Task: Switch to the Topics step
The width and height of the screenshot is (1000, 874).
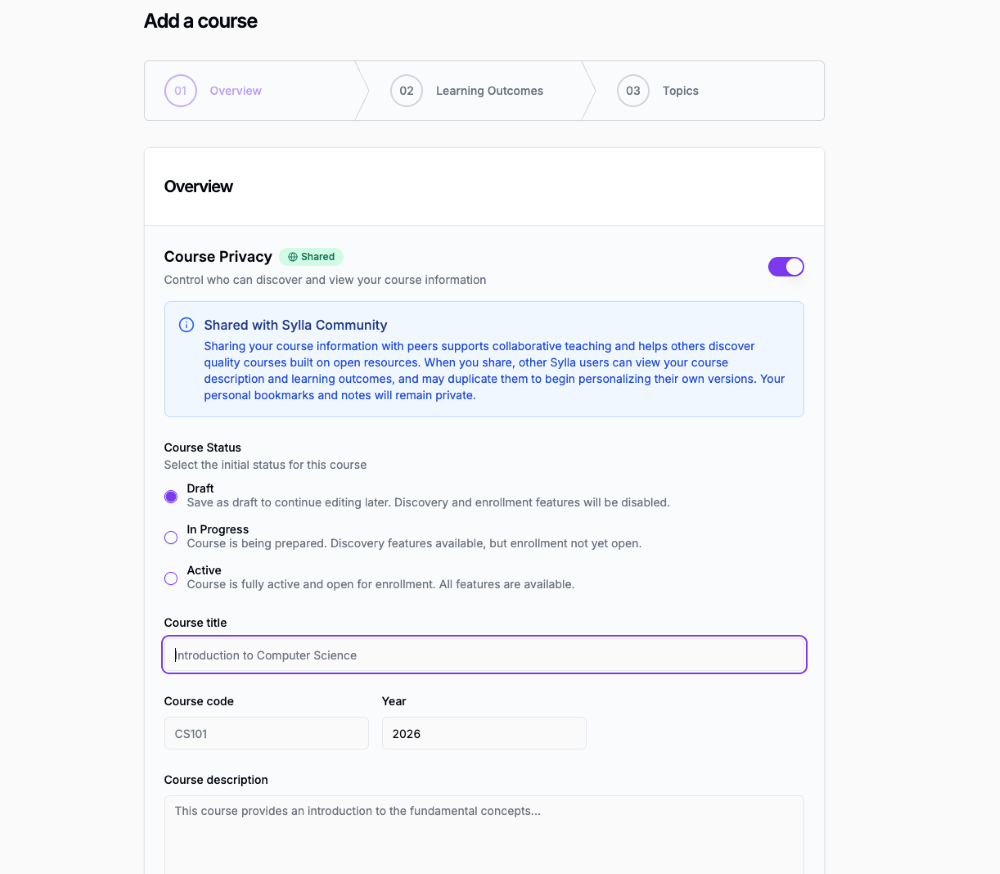Action: pos(680,90)
